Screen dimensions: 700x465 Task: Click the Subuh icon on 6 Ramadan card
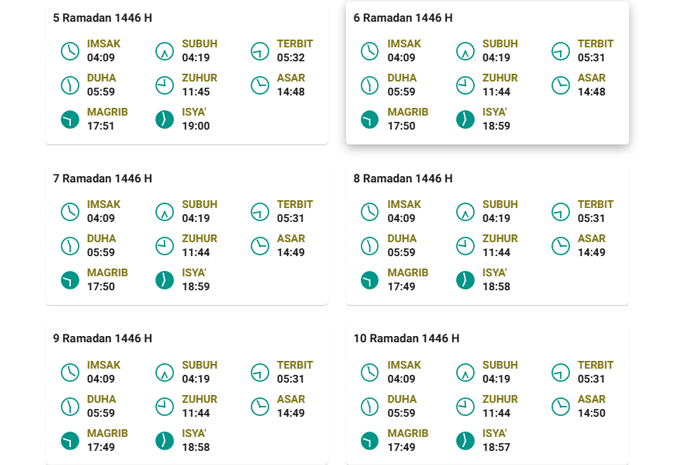(x=465, y=51)
